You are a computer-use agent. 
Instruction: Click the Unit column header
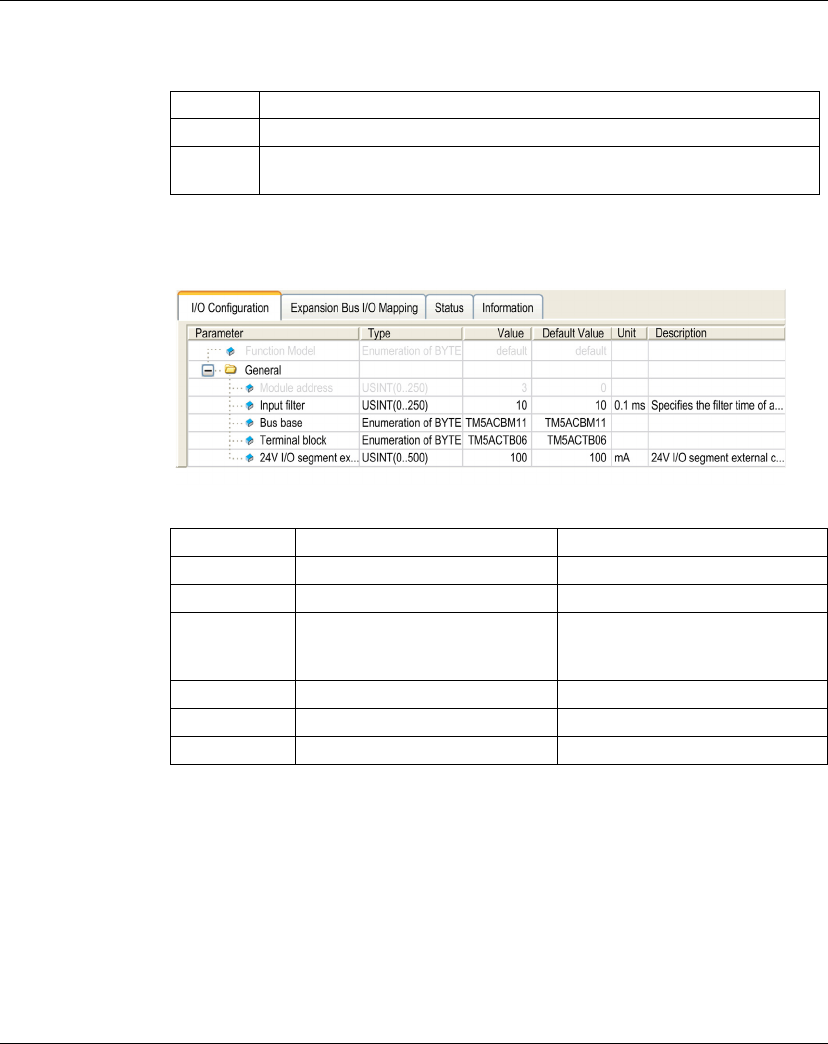pos(630,333)
